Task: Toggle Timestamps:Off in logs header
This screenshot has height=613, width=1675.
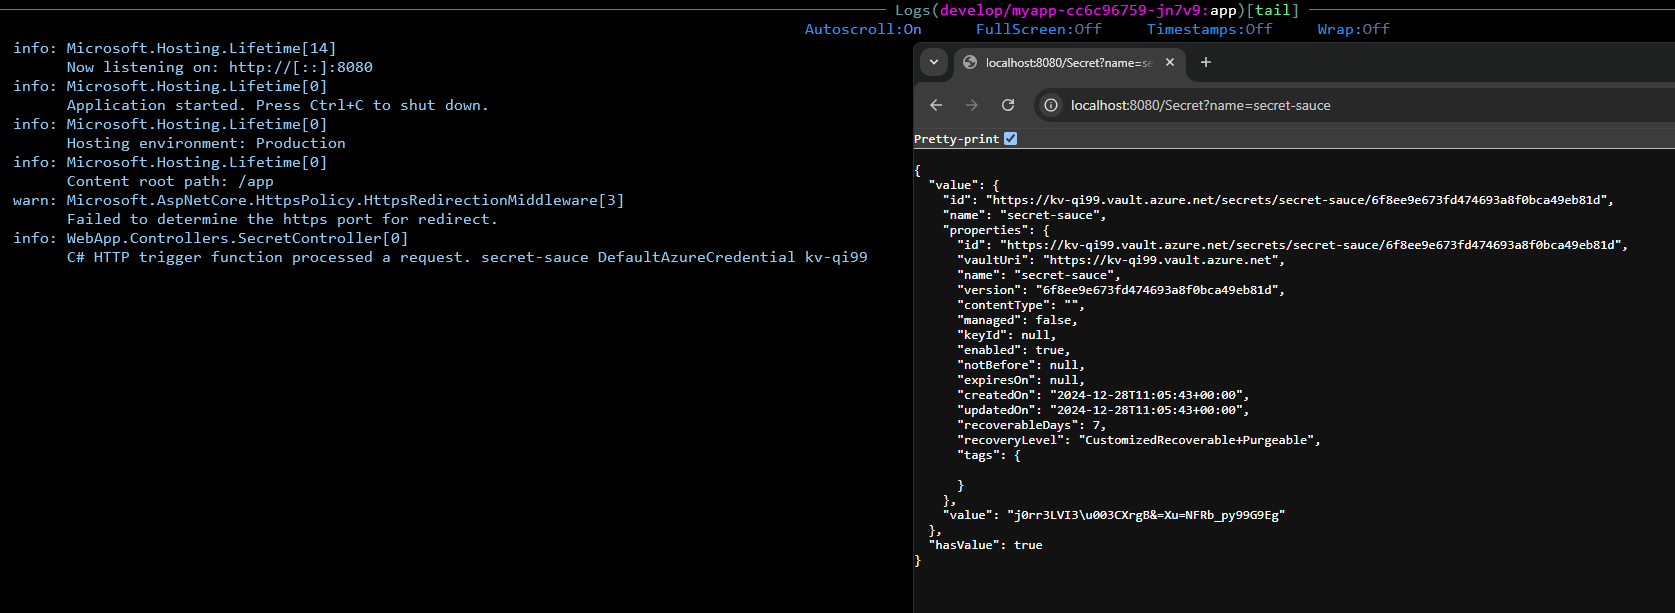Action: pyautogui.click(x=1209, y=29)
